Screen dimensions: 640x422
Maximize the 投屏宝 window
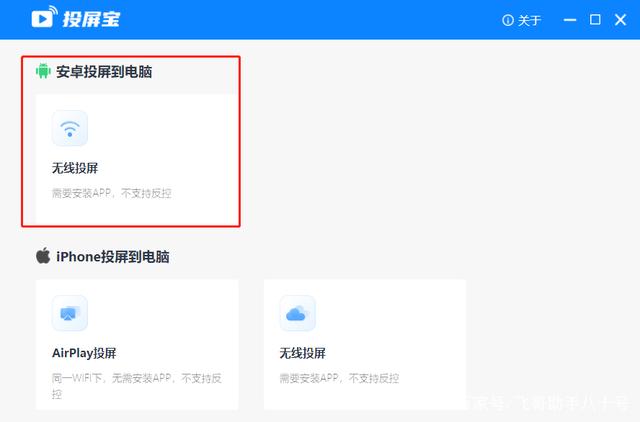coord(595,20)
